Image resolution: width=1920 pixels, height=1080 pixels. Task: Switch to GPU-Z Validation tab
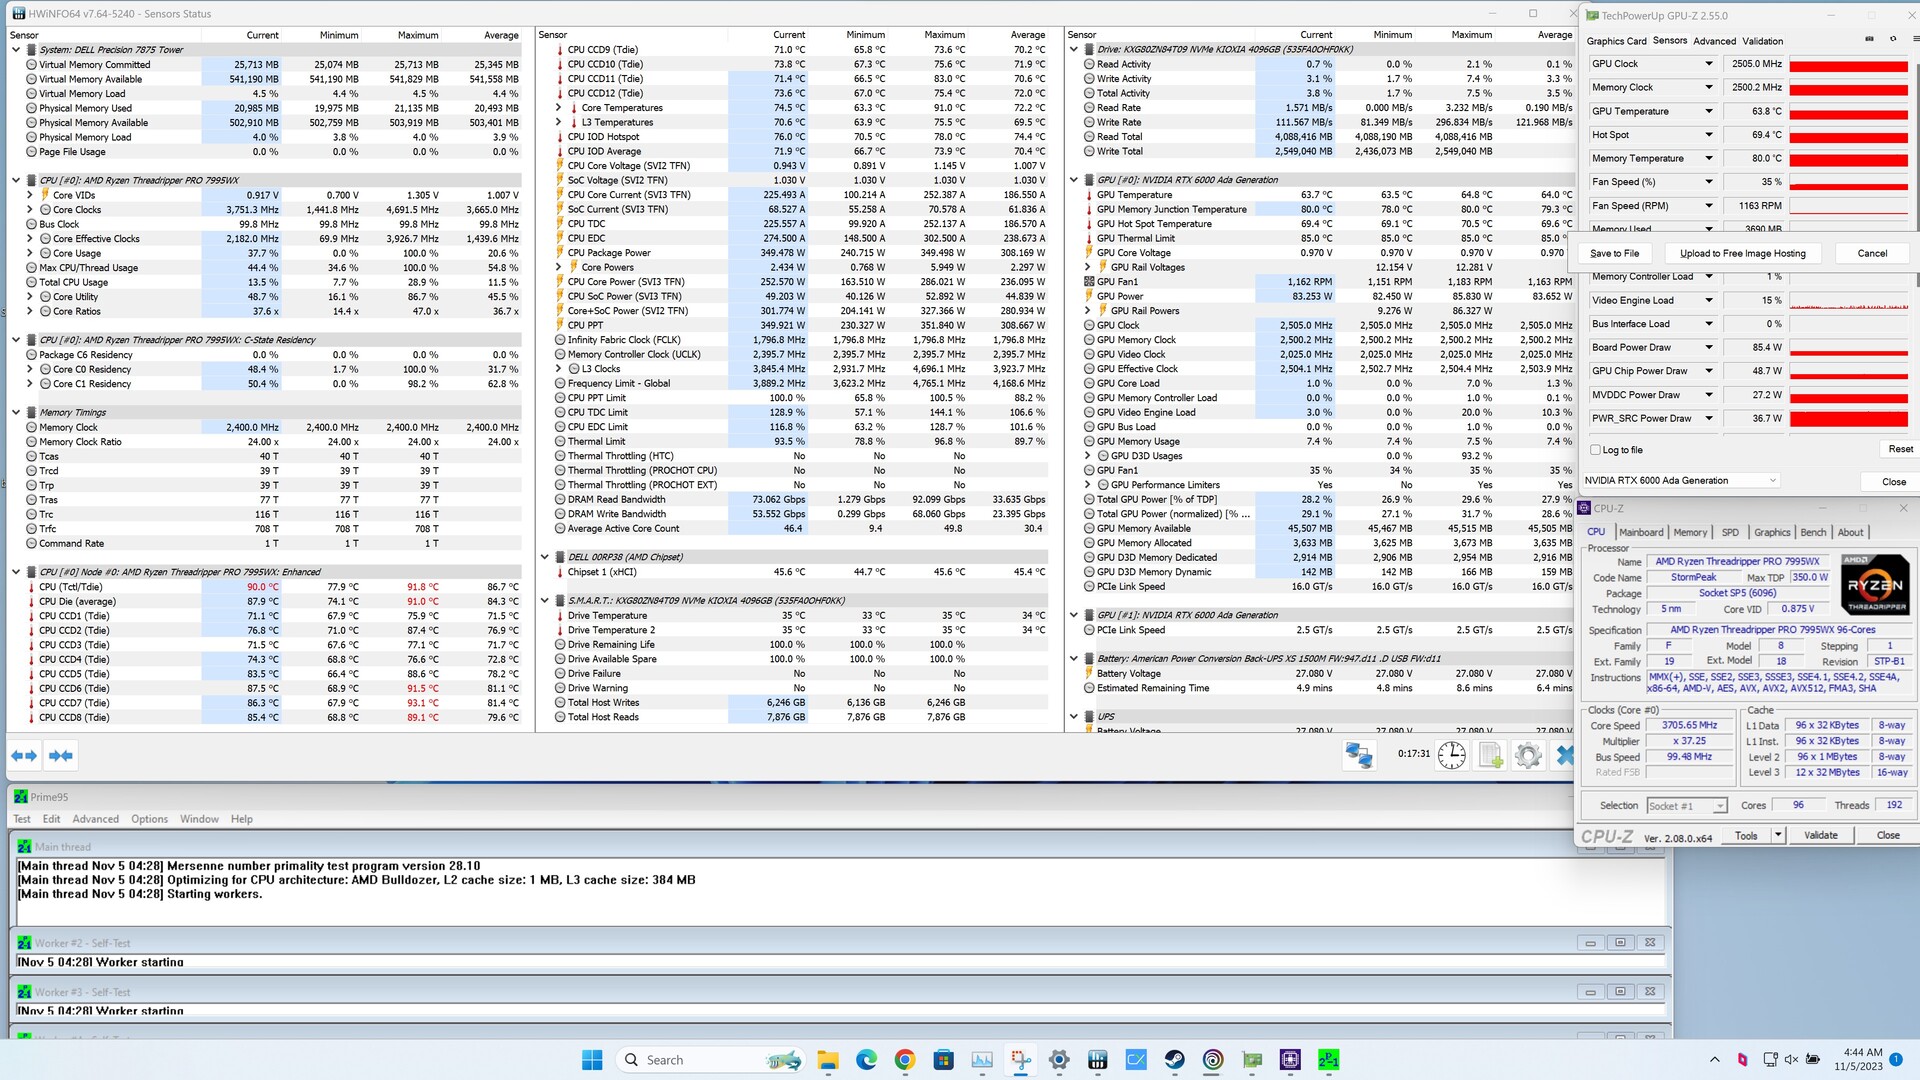pyautogui.click(x=1762, y=41)
